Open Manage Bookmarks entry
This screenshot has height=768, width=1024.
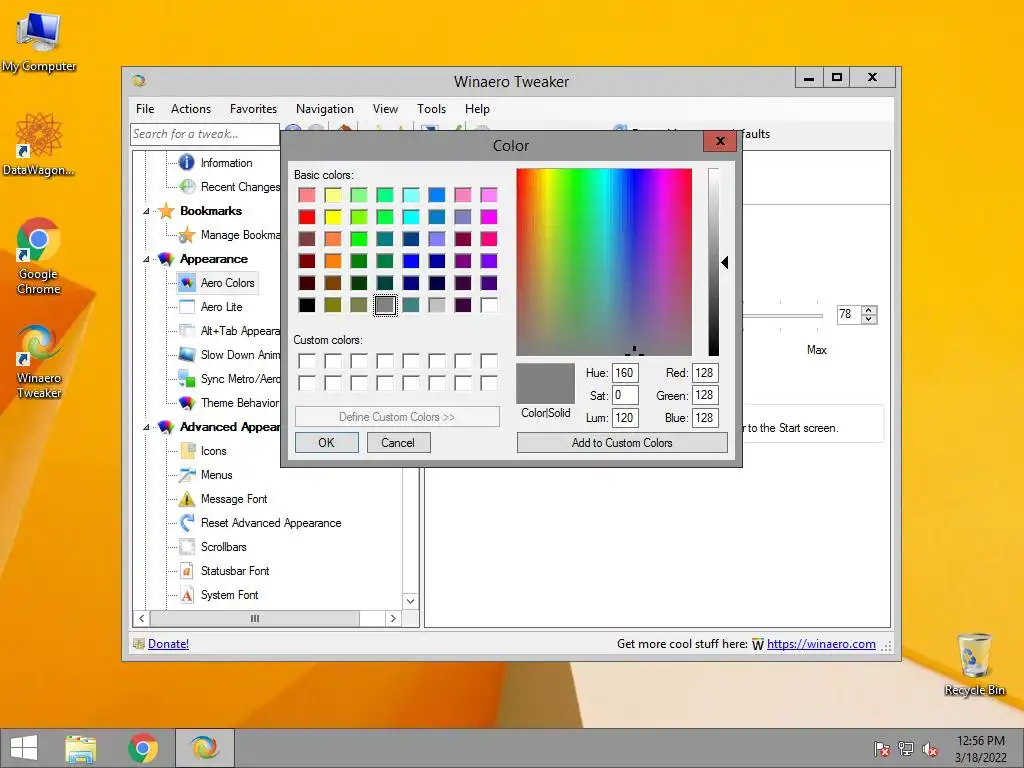click(240, 234)
